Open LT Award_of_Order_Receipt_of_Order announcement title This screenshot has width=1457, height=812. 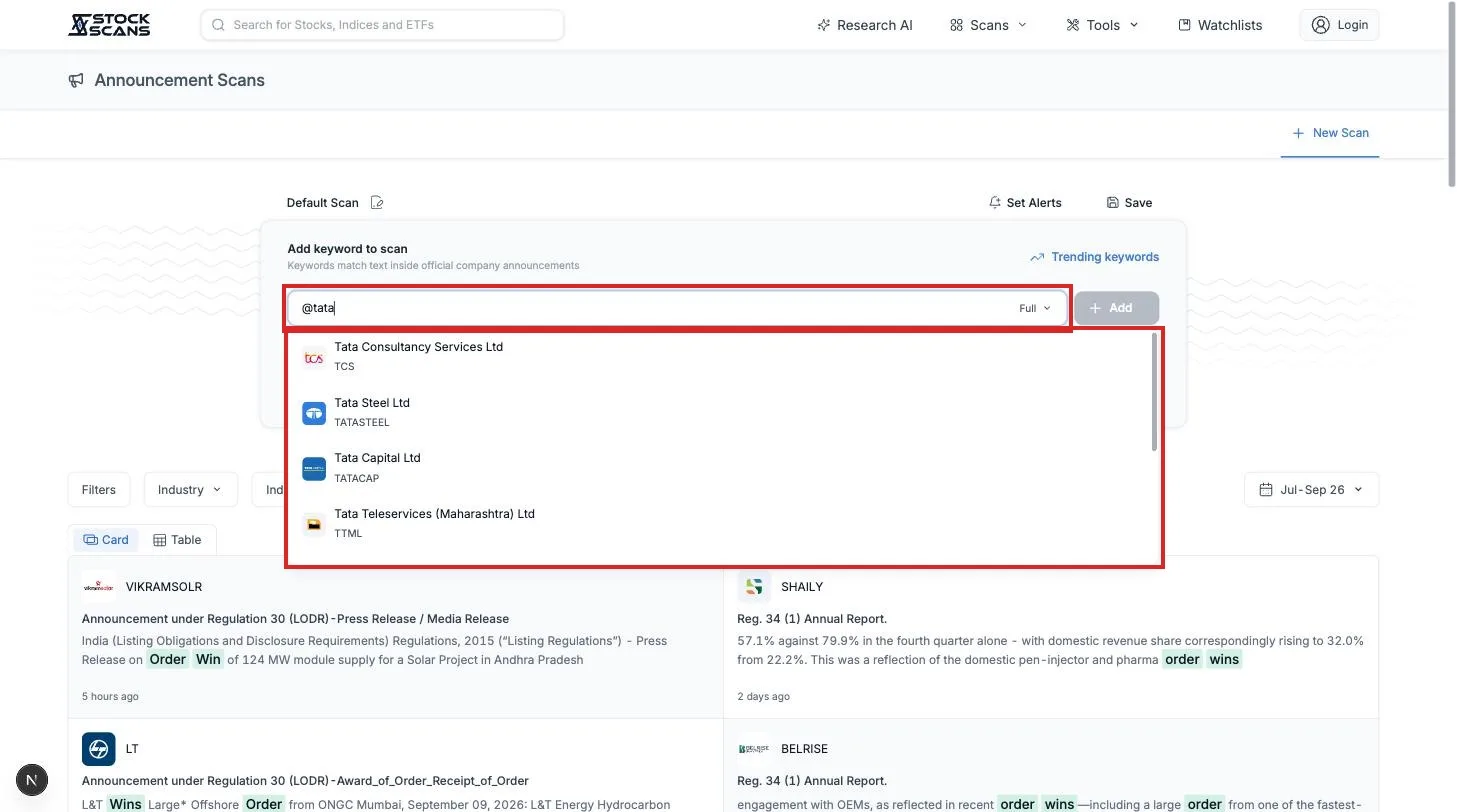305,781
